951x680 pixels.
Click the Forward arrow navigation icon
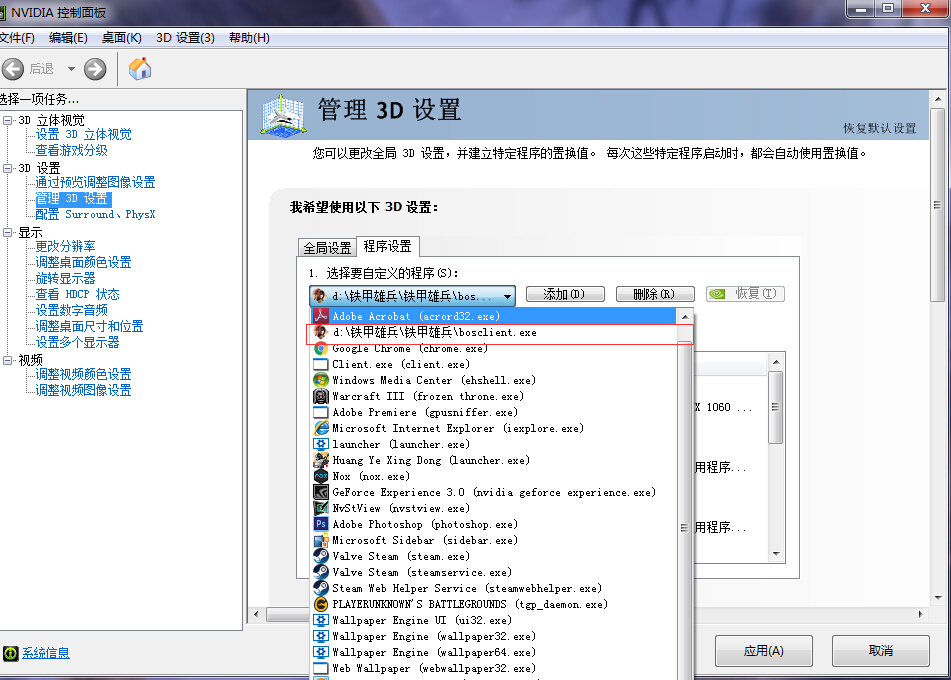pos(95,69)
